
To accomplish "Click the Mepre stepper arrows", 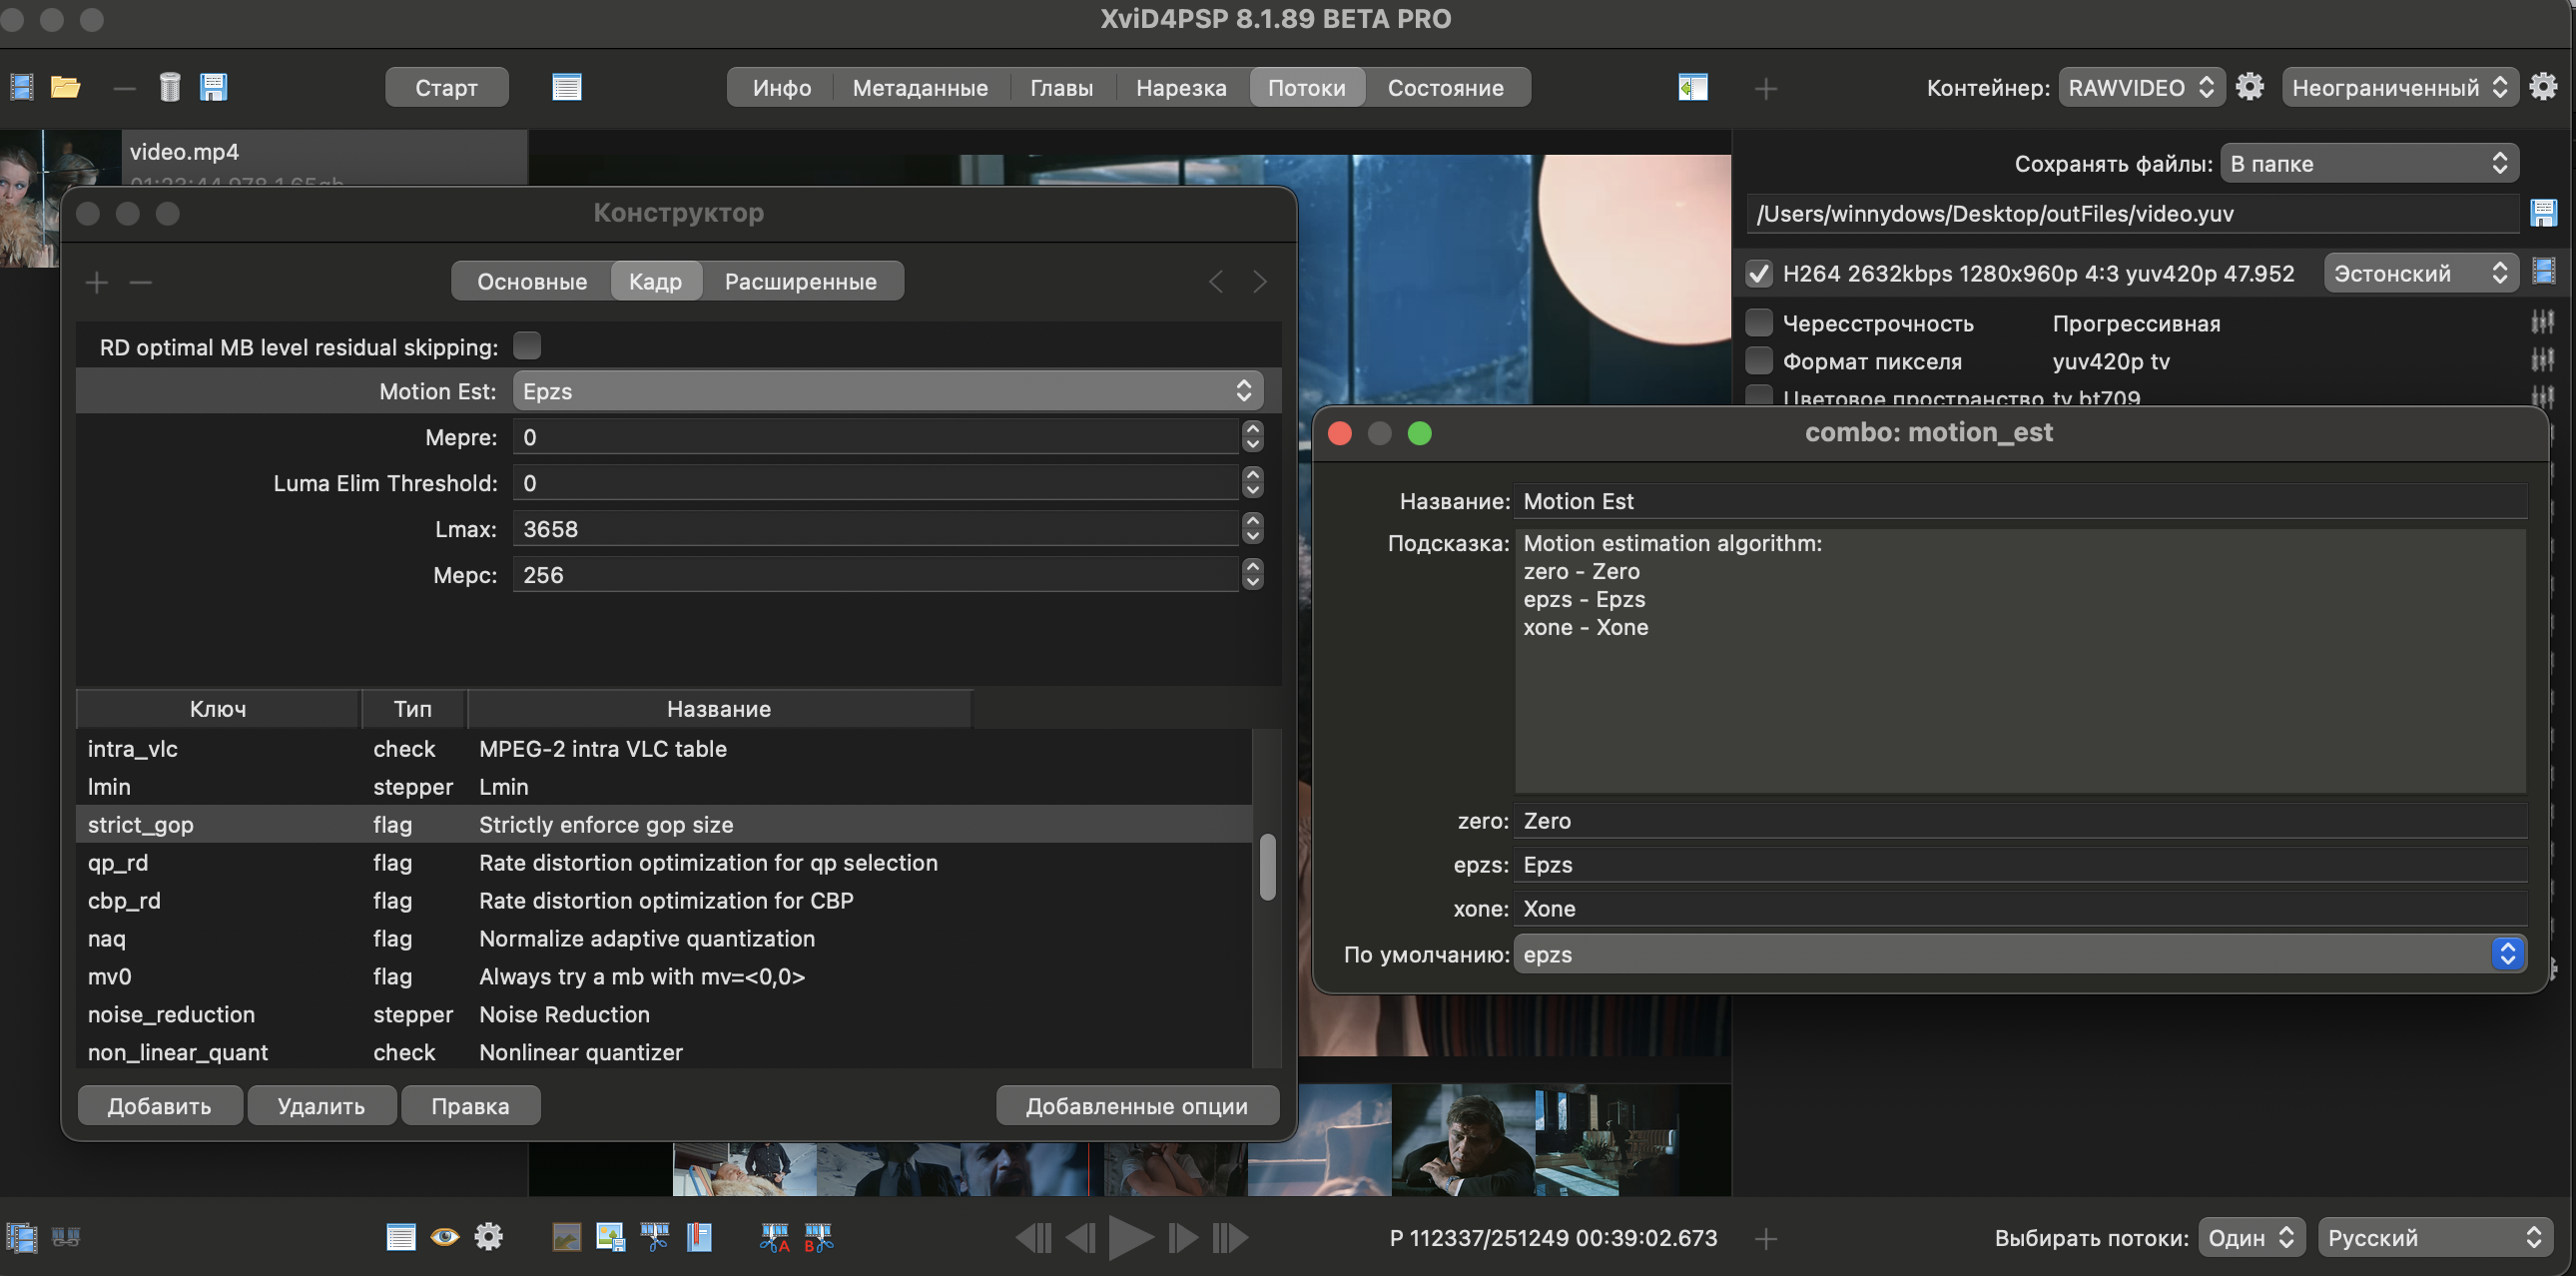I will (1252, 436).
